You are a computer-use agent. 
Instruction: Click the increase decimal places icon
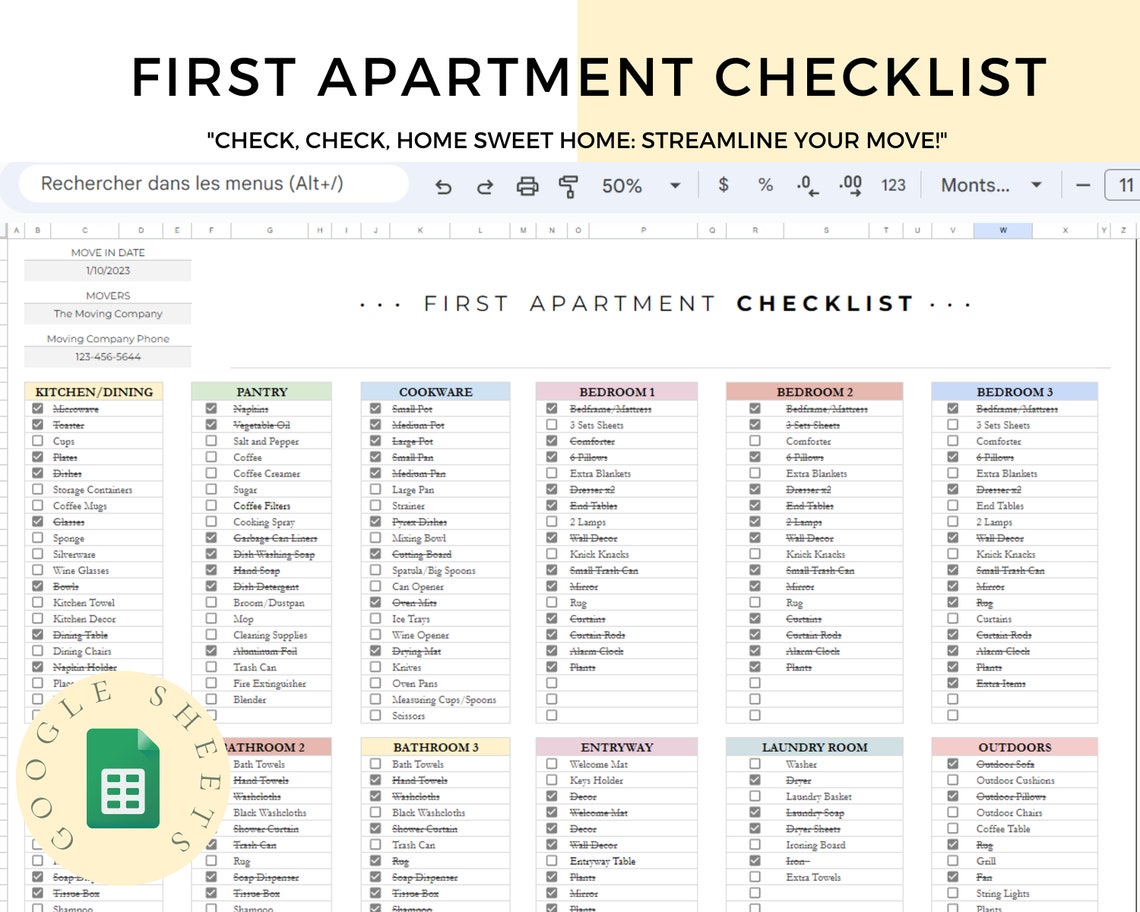(849, 185)
